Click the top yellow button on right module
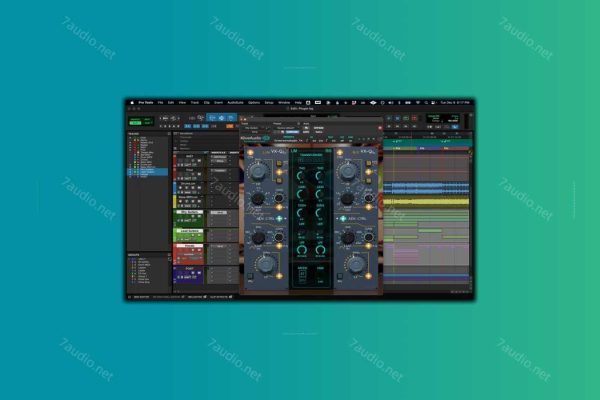The width and height of the screenshot is (600, 400). (368, 164)
